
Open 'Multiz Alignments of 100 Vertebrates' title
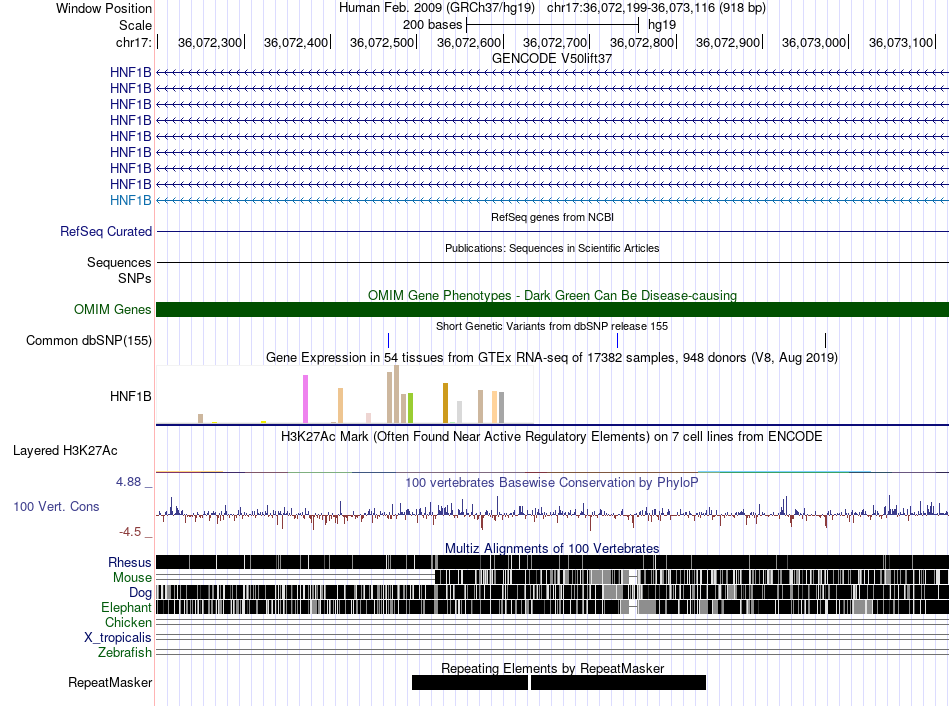(x=552, y=548)
